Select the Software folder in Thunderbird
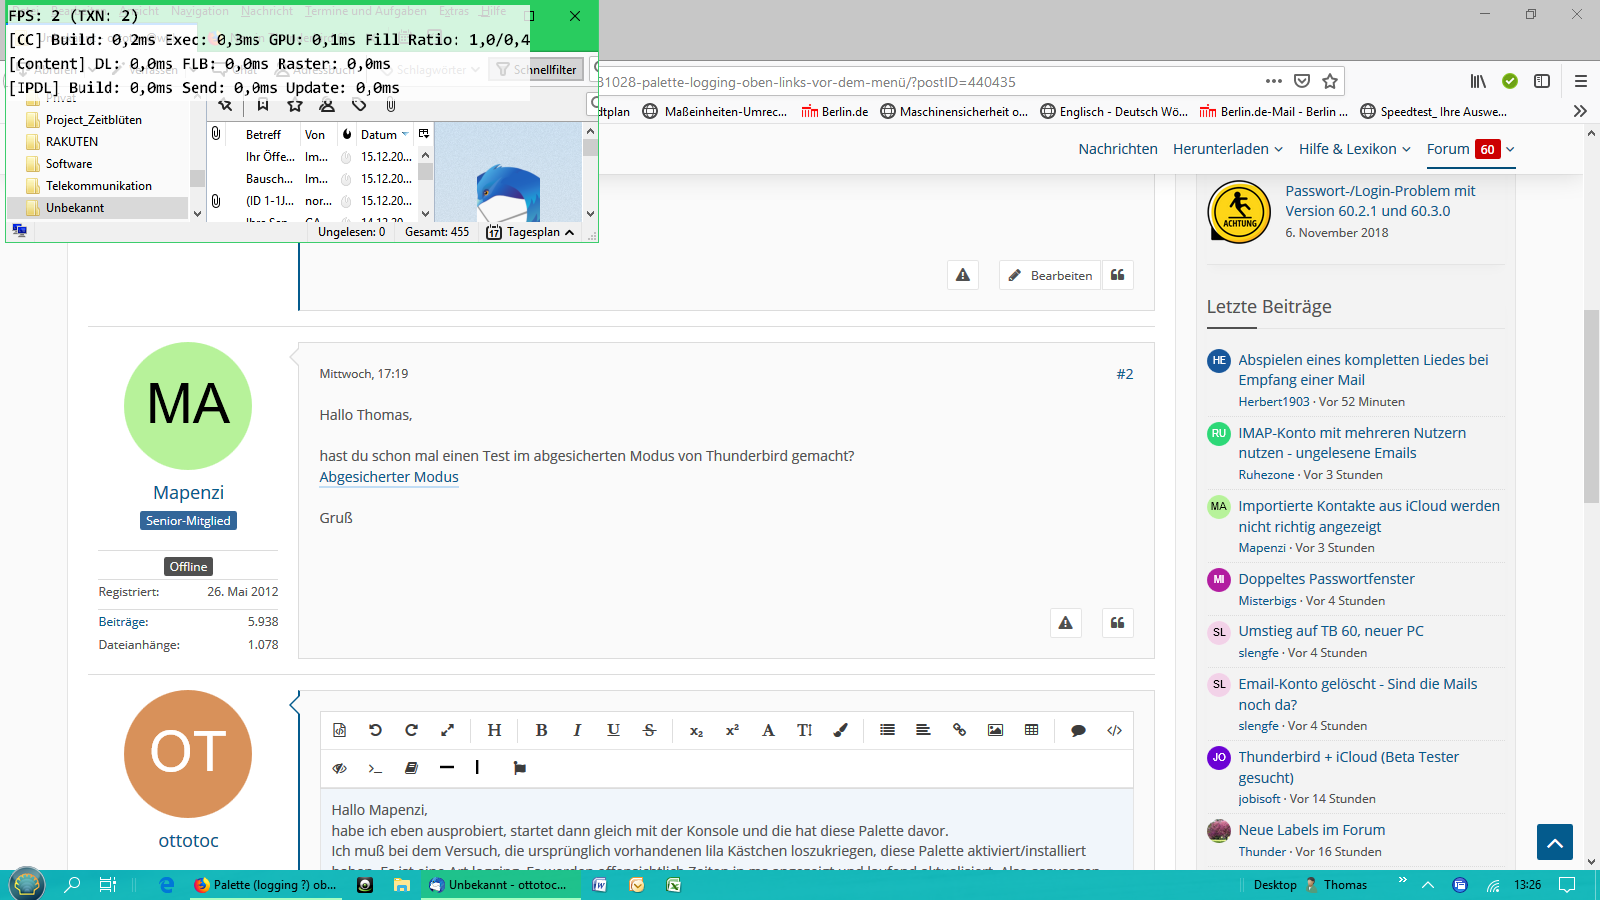Screen dimensions: 1600x900 (x=69, y=164)
